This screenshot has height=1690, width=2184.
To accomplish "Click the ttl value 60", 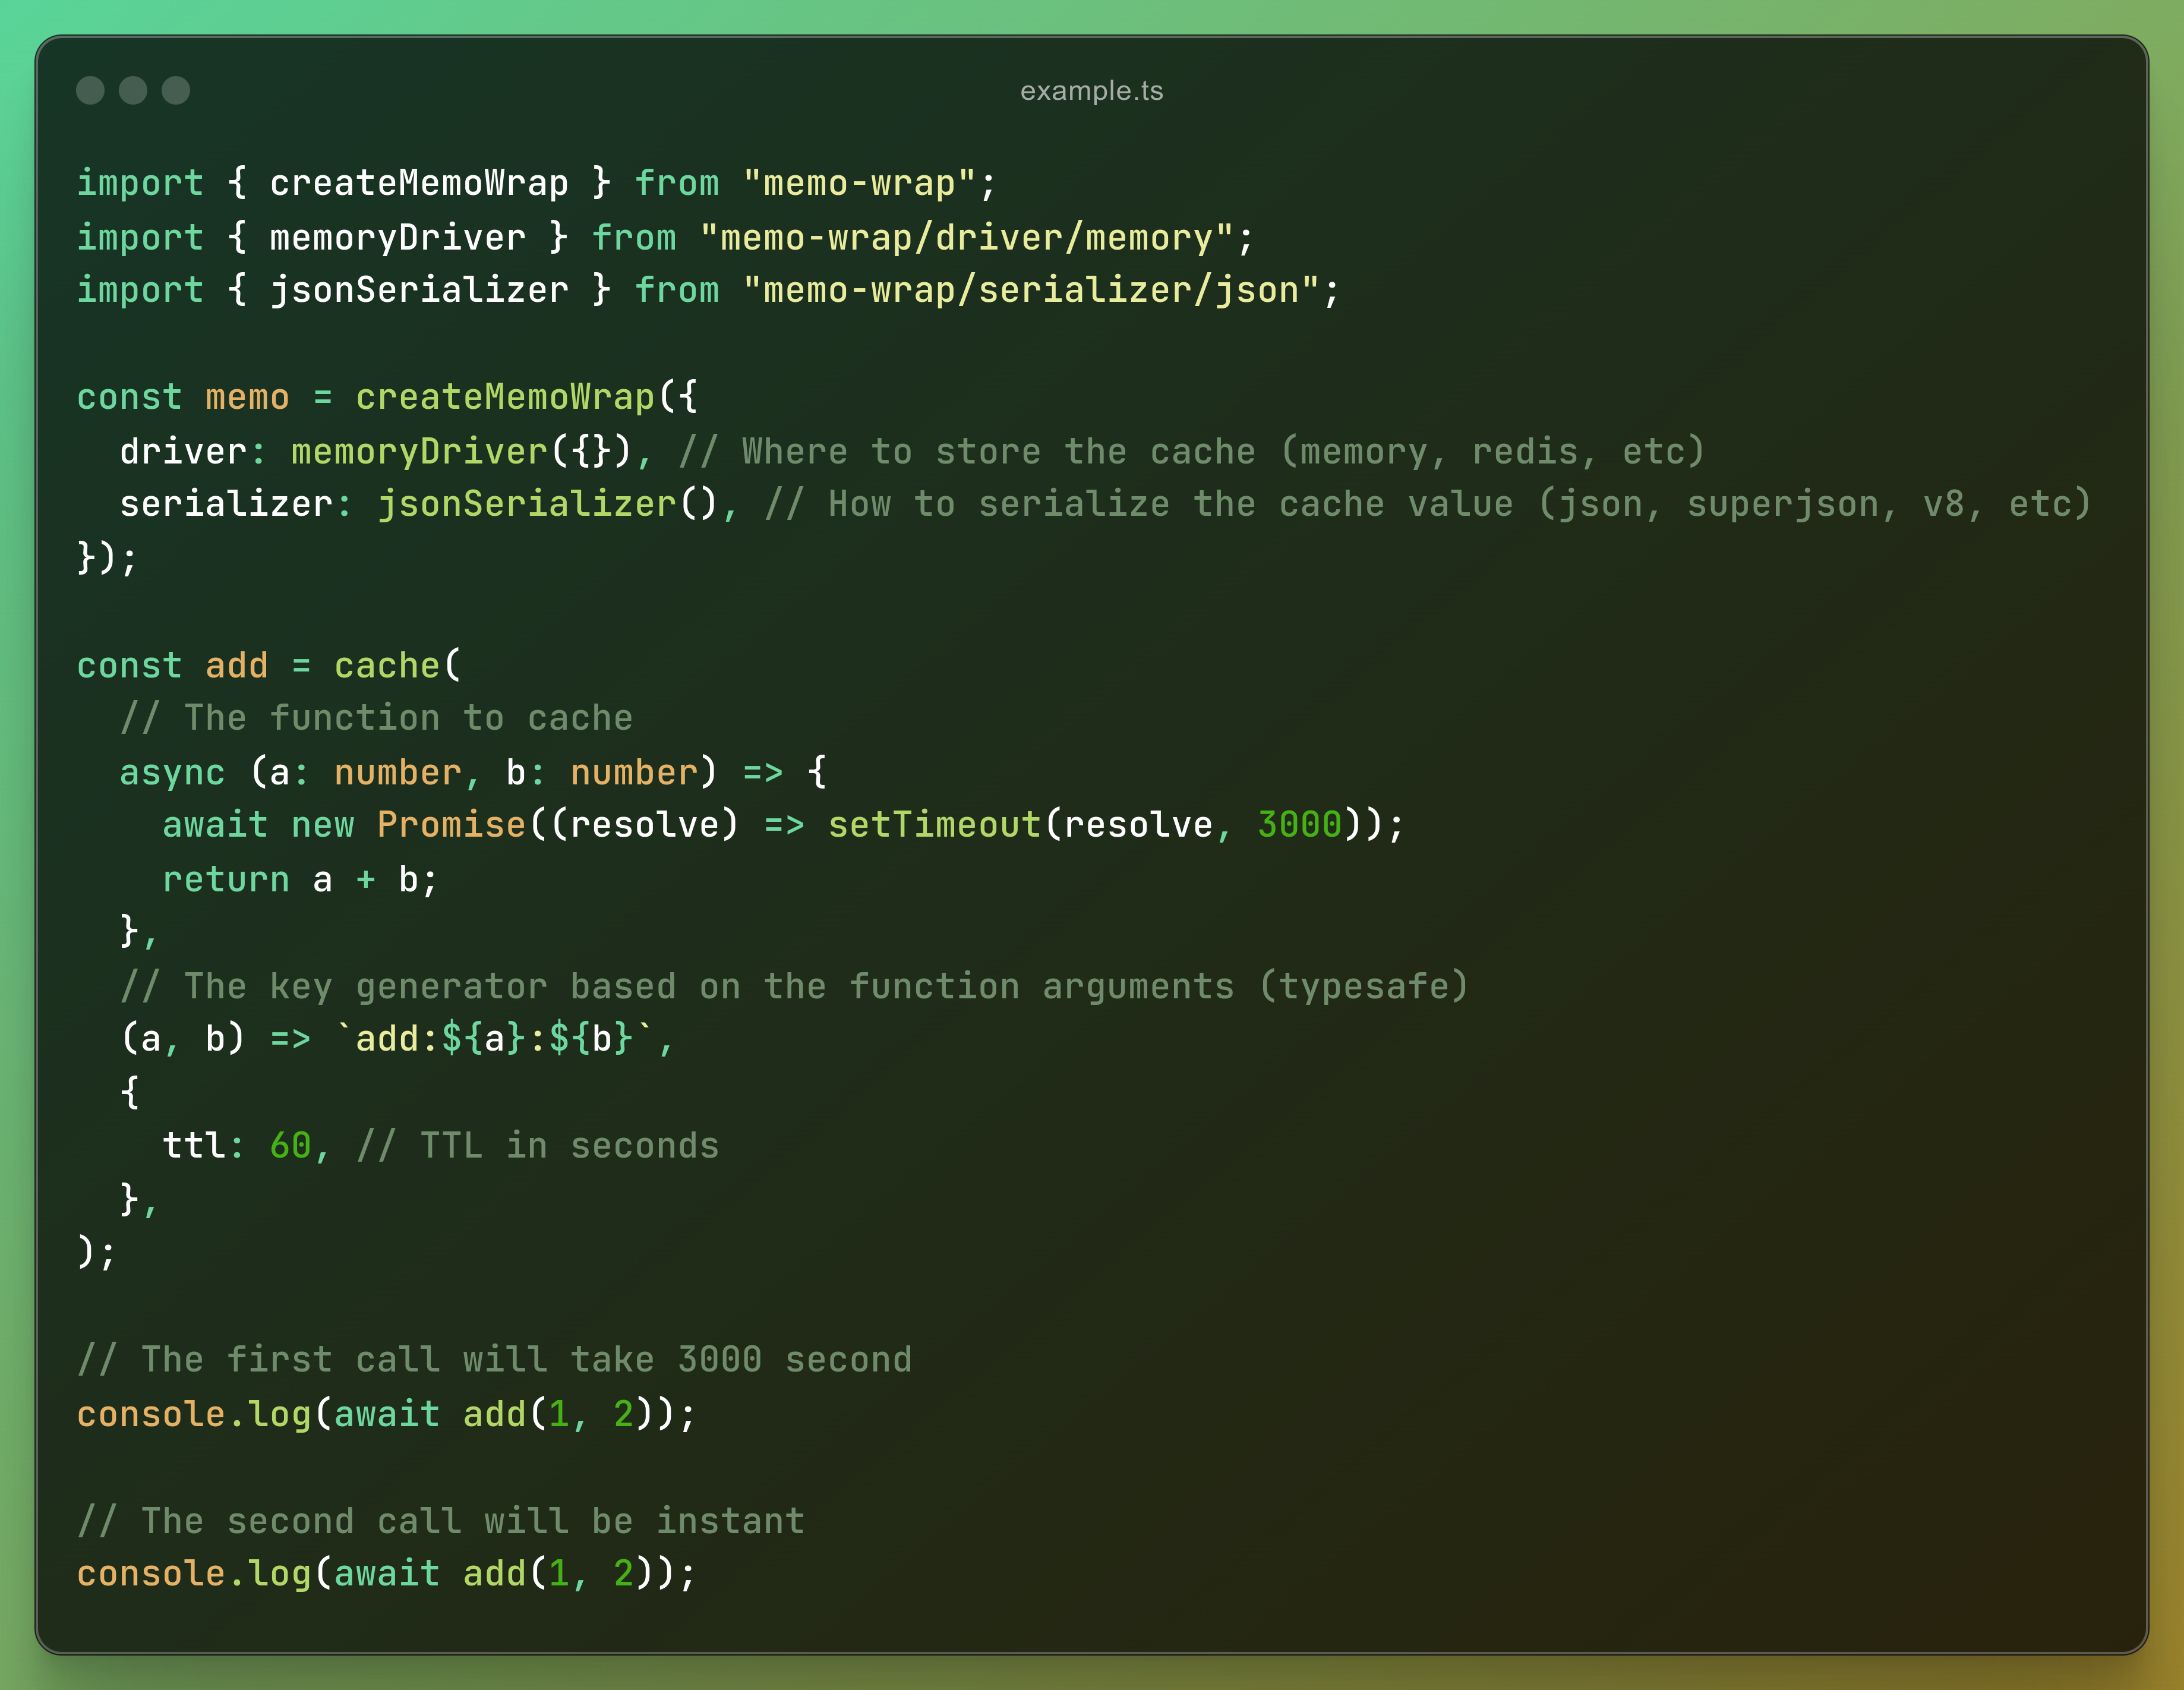I will pos(291,1146).
